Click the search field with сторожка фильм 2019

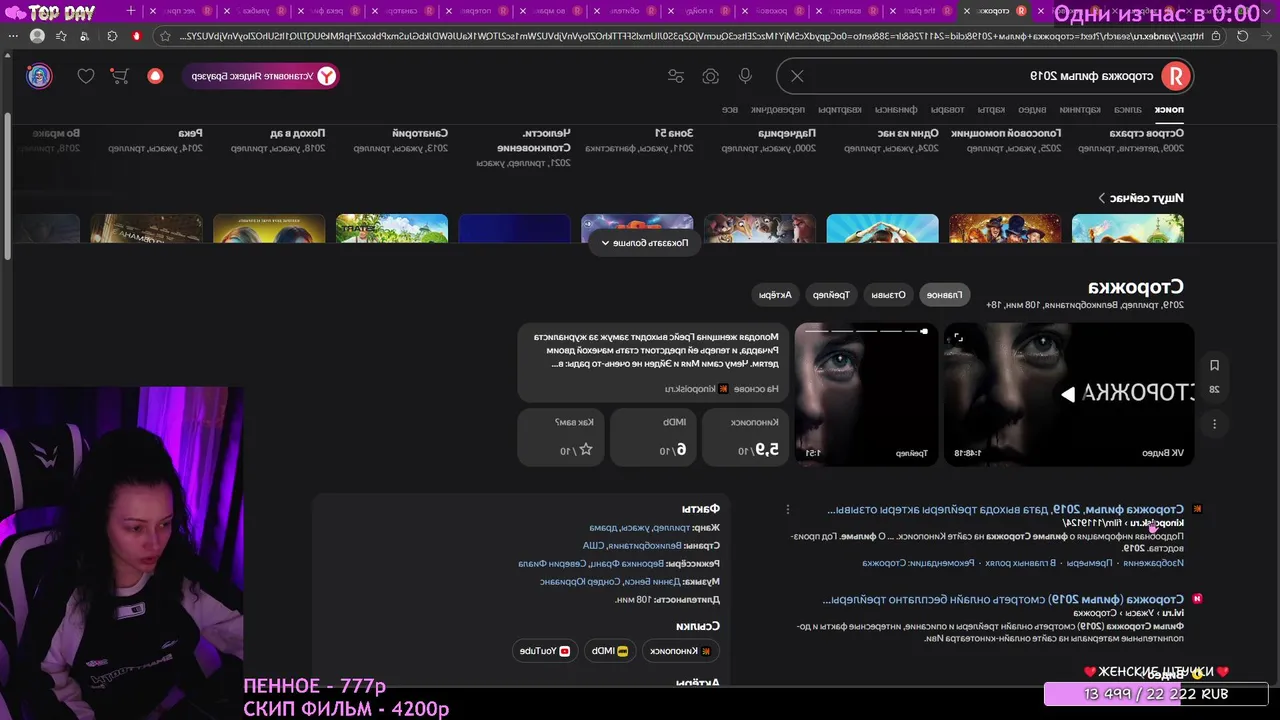(x=985, y=76)
